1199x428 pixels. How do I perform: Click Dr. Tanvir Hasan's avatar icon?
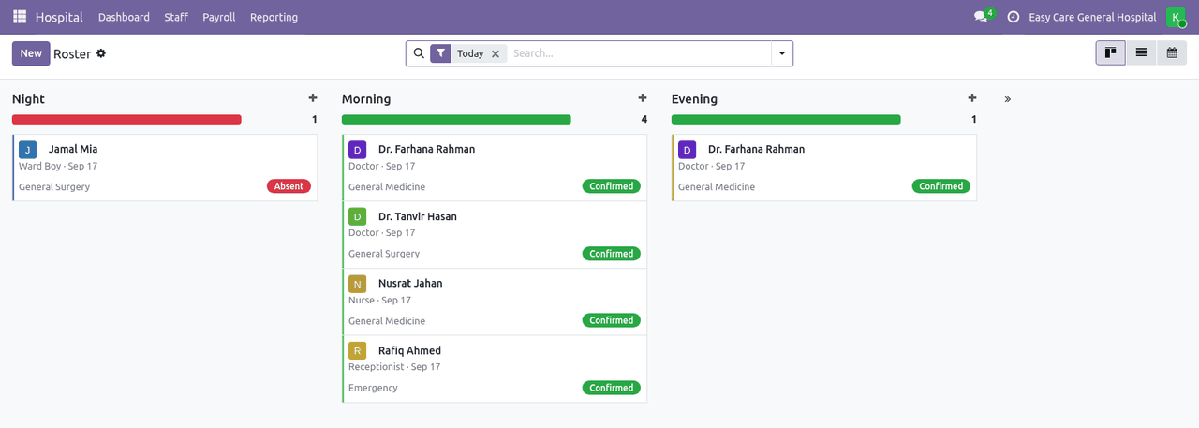(357, 216)
